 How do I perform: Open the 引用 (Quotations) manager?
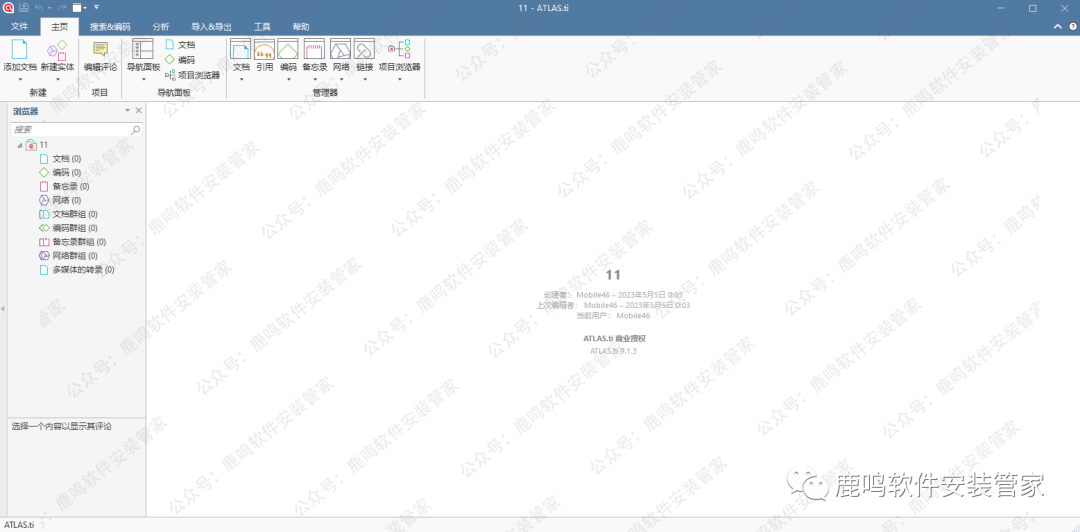pyautogui.click(x=264, y=50)
